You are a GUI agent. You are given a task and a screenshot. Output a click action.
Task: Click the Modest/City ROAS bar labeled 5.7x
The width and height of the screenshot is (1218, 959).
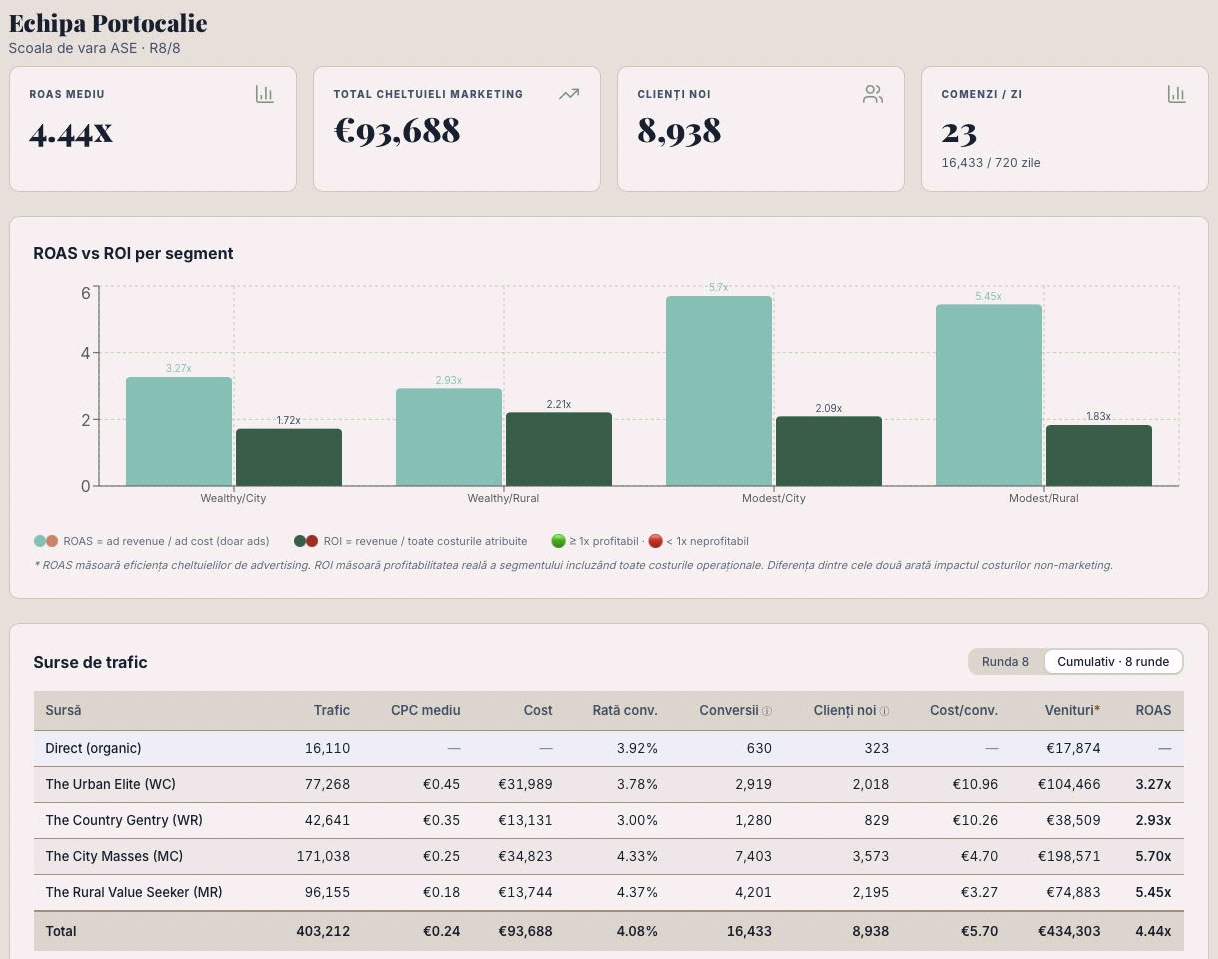point(719,391)
